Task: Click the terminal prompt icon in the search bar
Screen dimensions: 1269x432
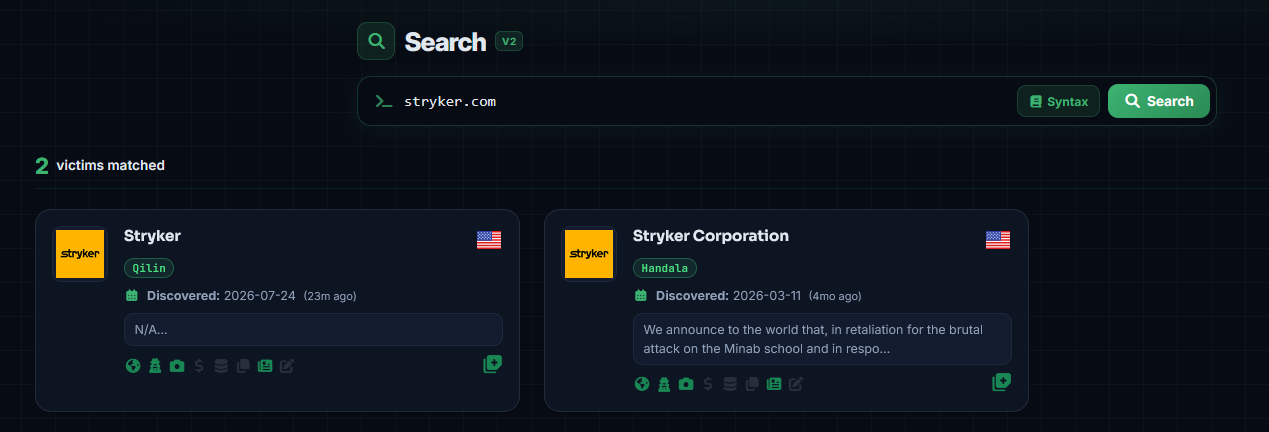Action: tap(383, 101)
